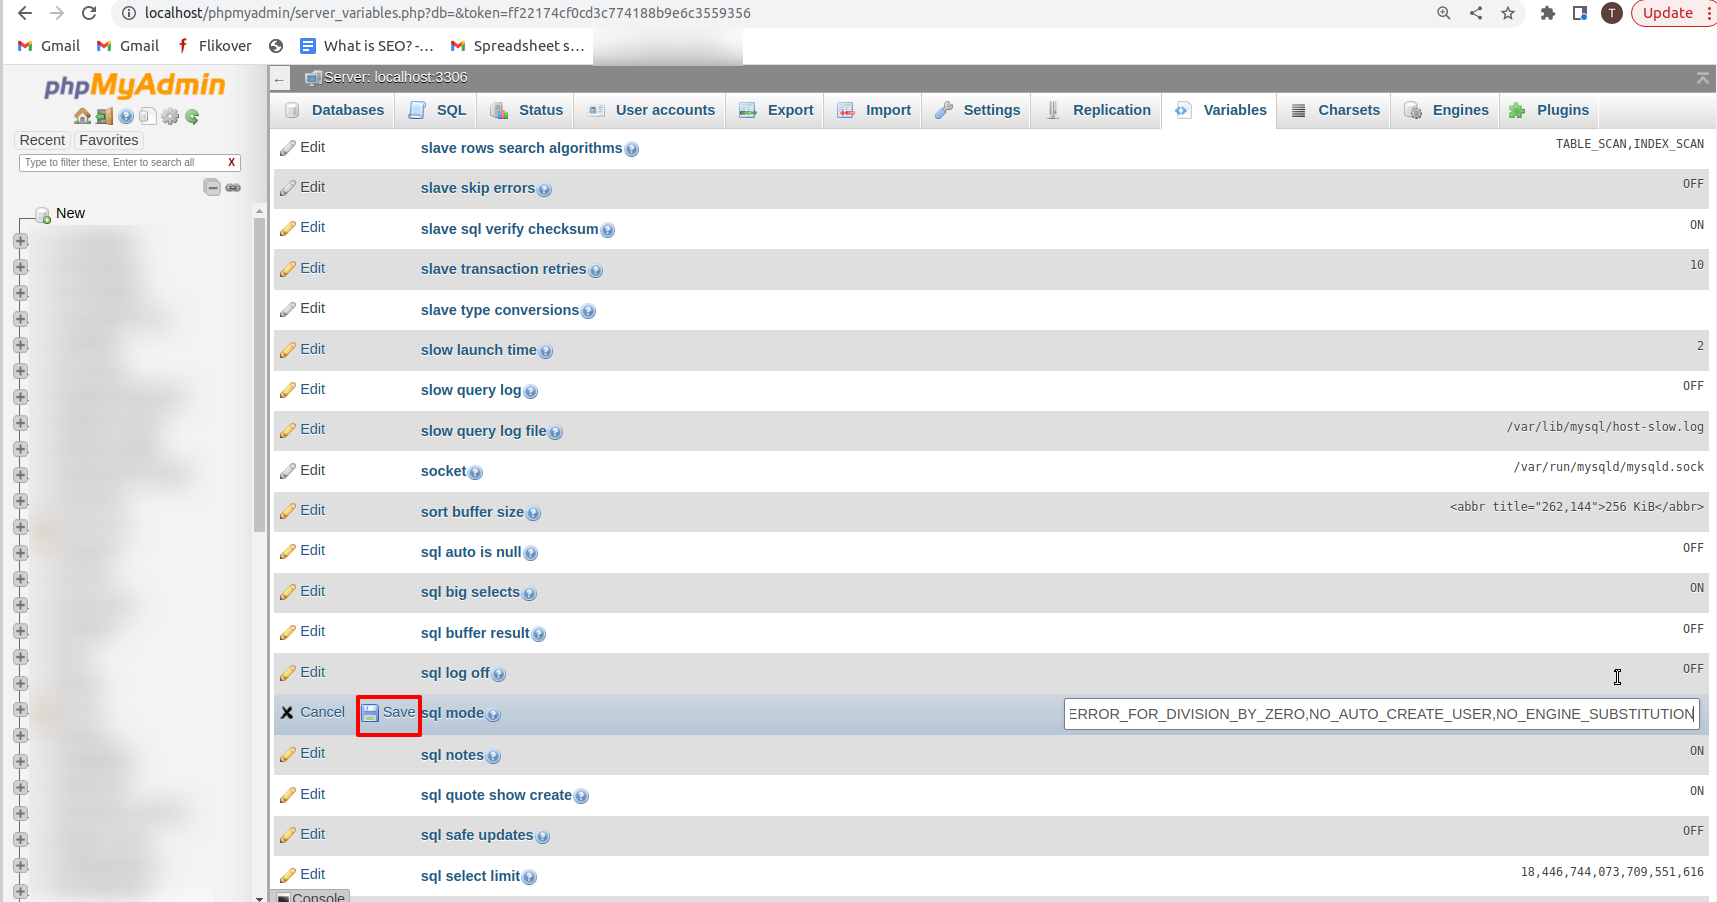Click the sql mode value input field

(x=1381, y=714)
